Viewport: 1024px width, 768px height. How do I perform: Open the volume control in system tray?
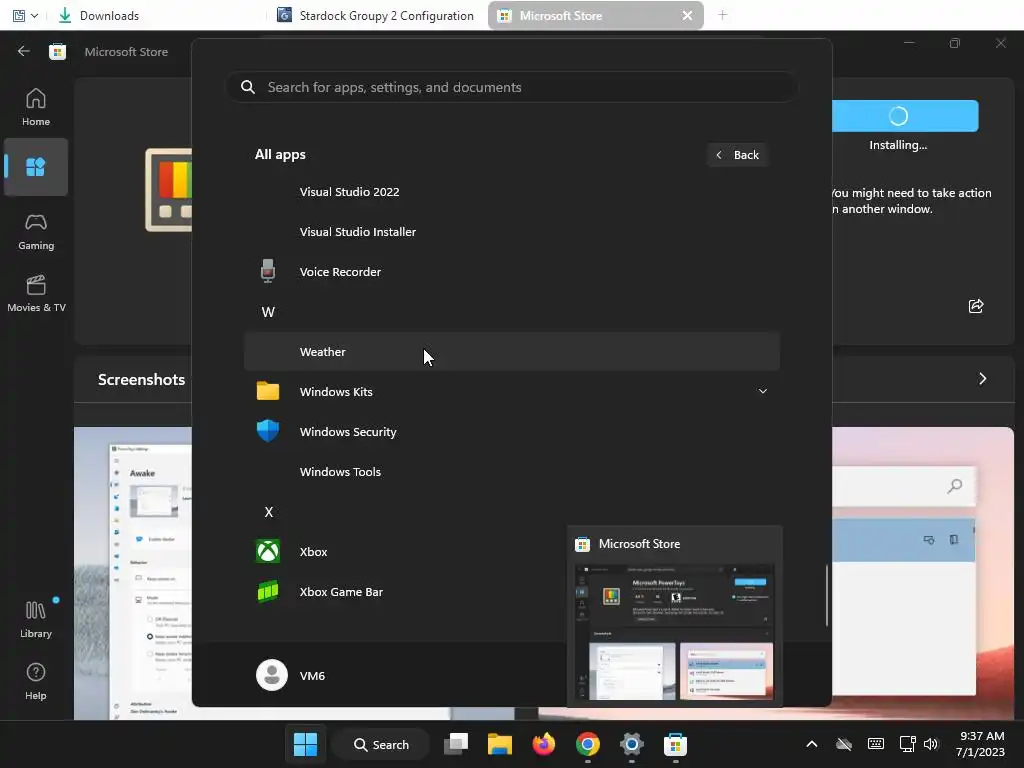(x=931, y=744)
